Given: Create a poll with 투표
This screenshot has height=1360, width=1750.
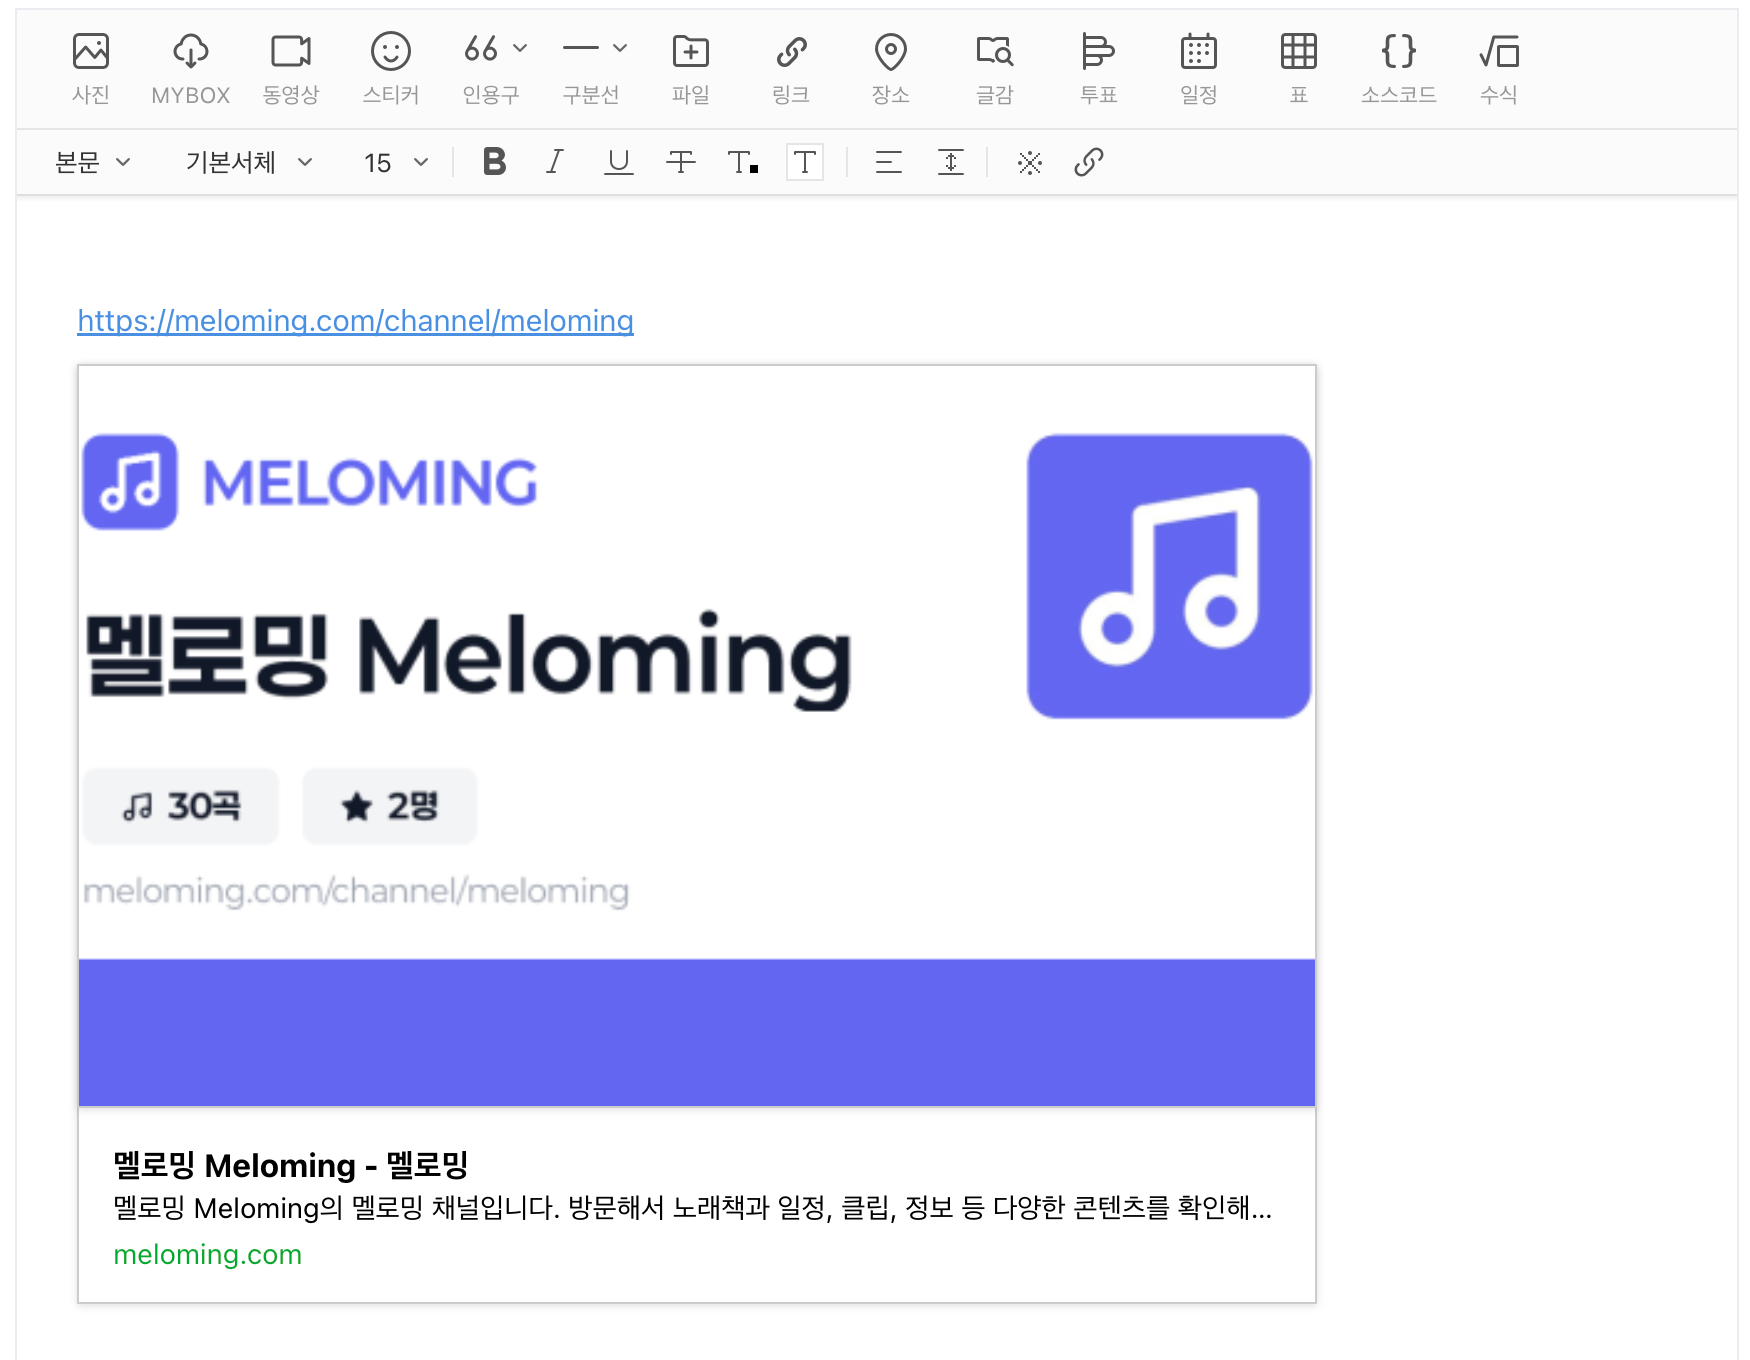Looking at the screenshot, I should [1099, 68].
